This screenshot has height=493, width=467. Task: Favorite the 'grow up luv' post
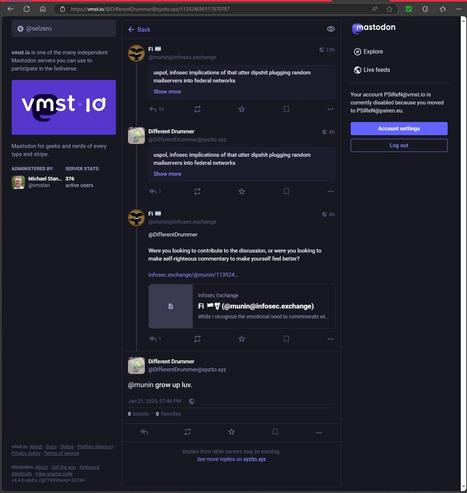coord(231,432)
